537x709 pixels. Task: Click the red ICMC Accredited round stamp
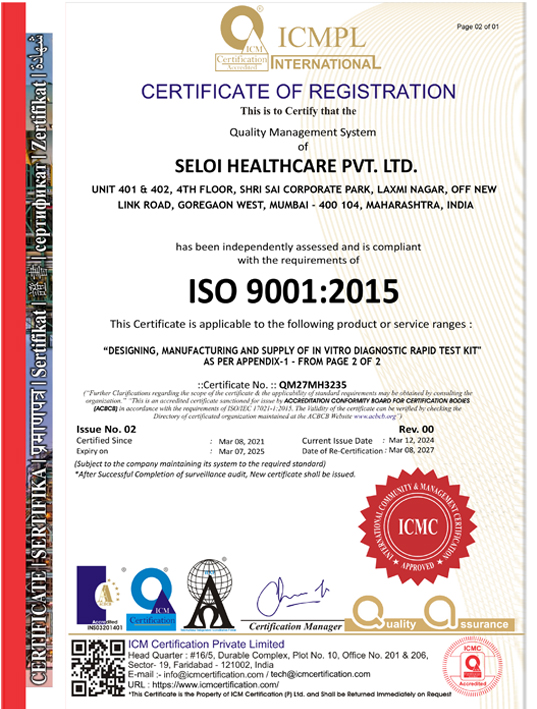(x=472, y=664)
